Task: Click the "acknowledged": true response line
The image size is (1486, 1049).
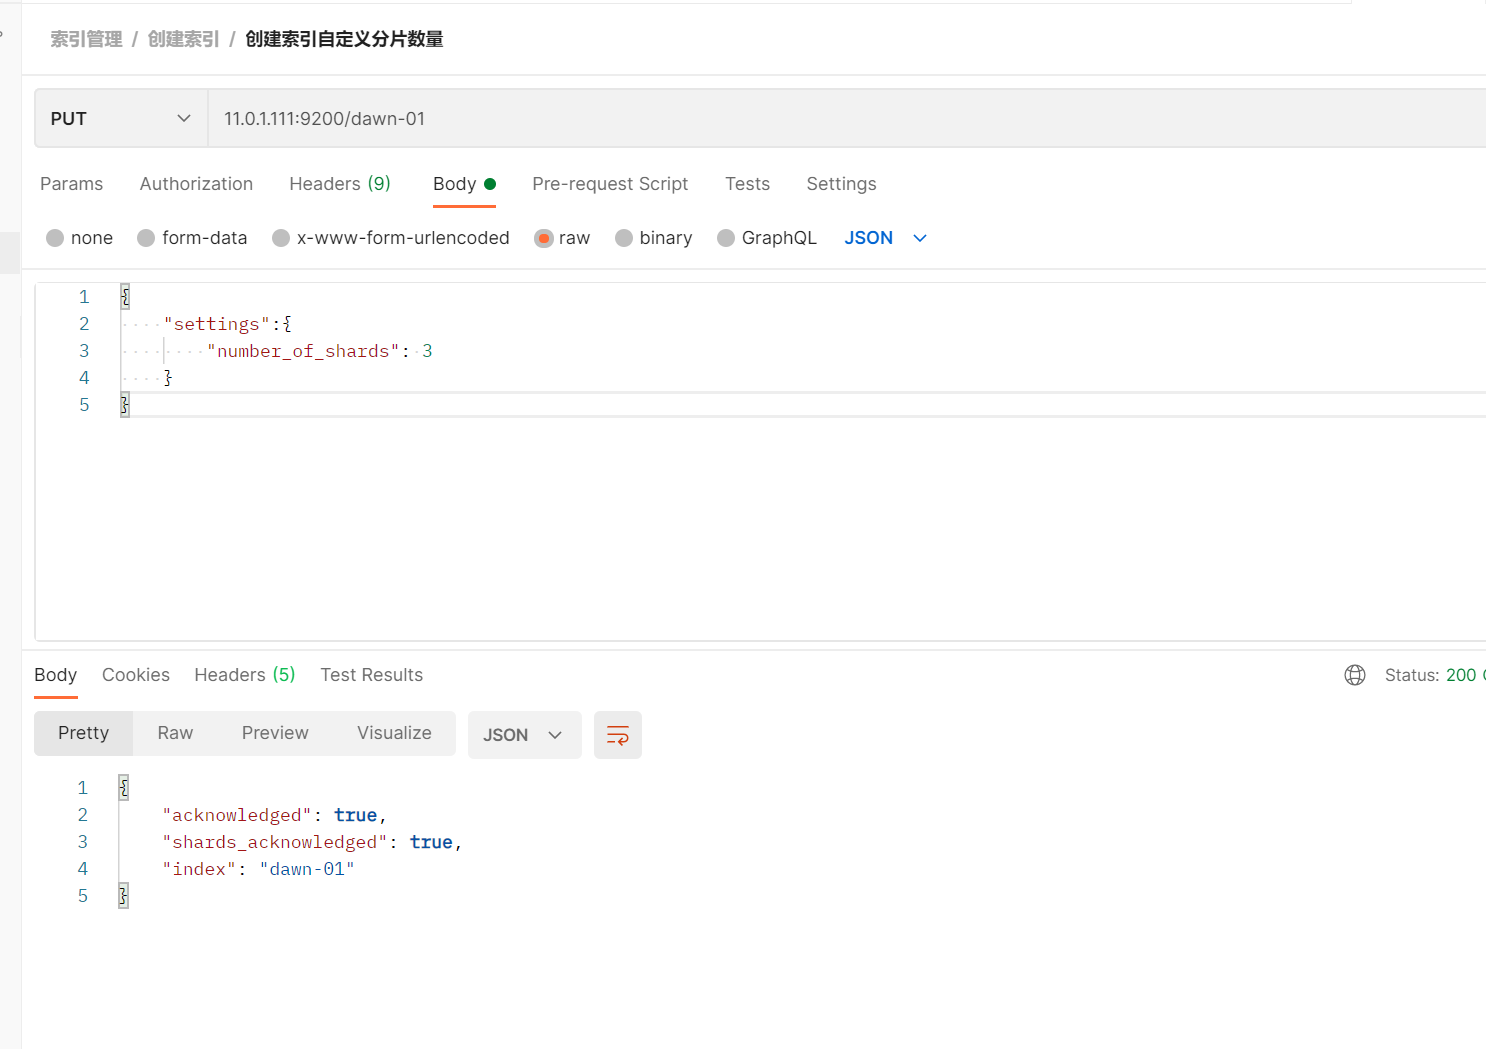Action: pyautogui.click(x=274, y=815)
